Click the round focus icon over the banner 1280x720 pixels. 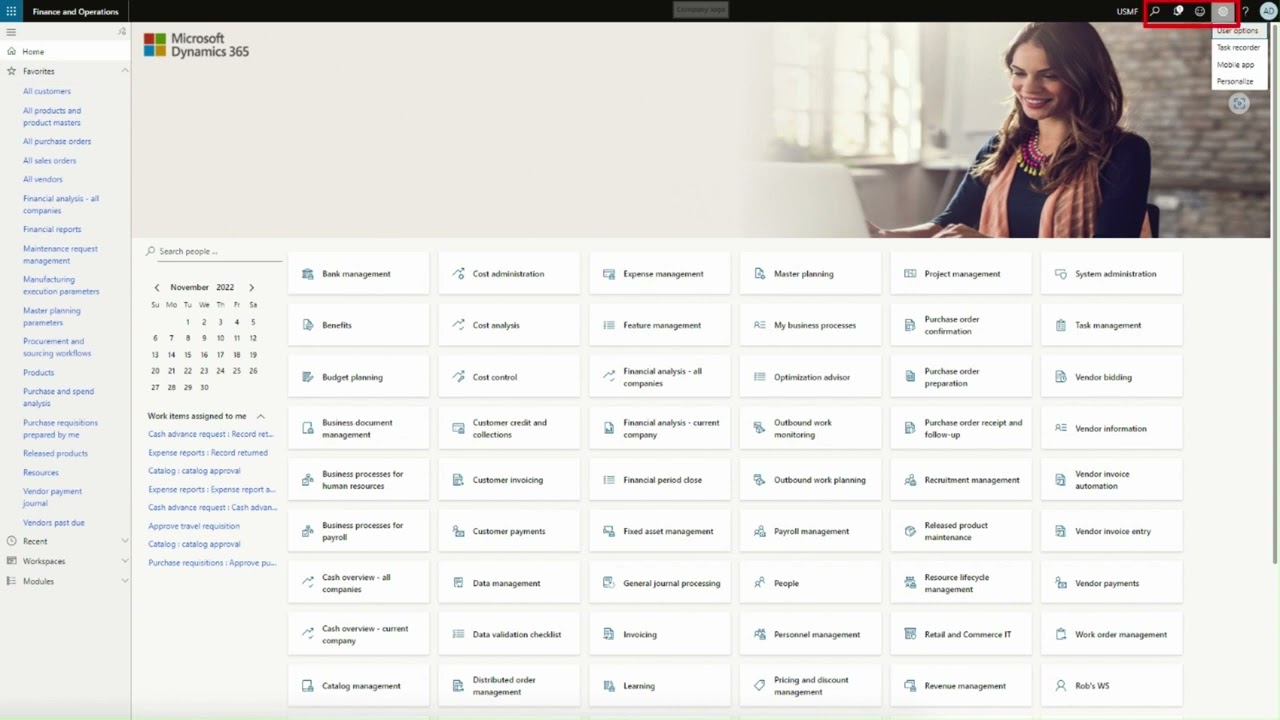pos(1239,103)
